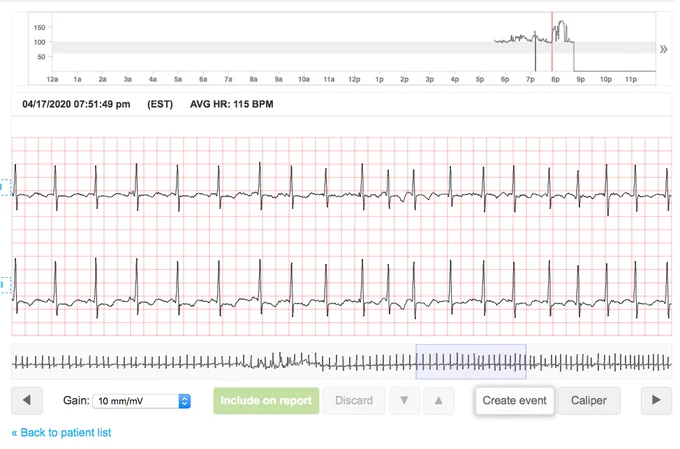Screen dimensions: 680x449
Task: Click the down triangle button beside Discard
Action: pyautogui.click(x=404, y=400)
